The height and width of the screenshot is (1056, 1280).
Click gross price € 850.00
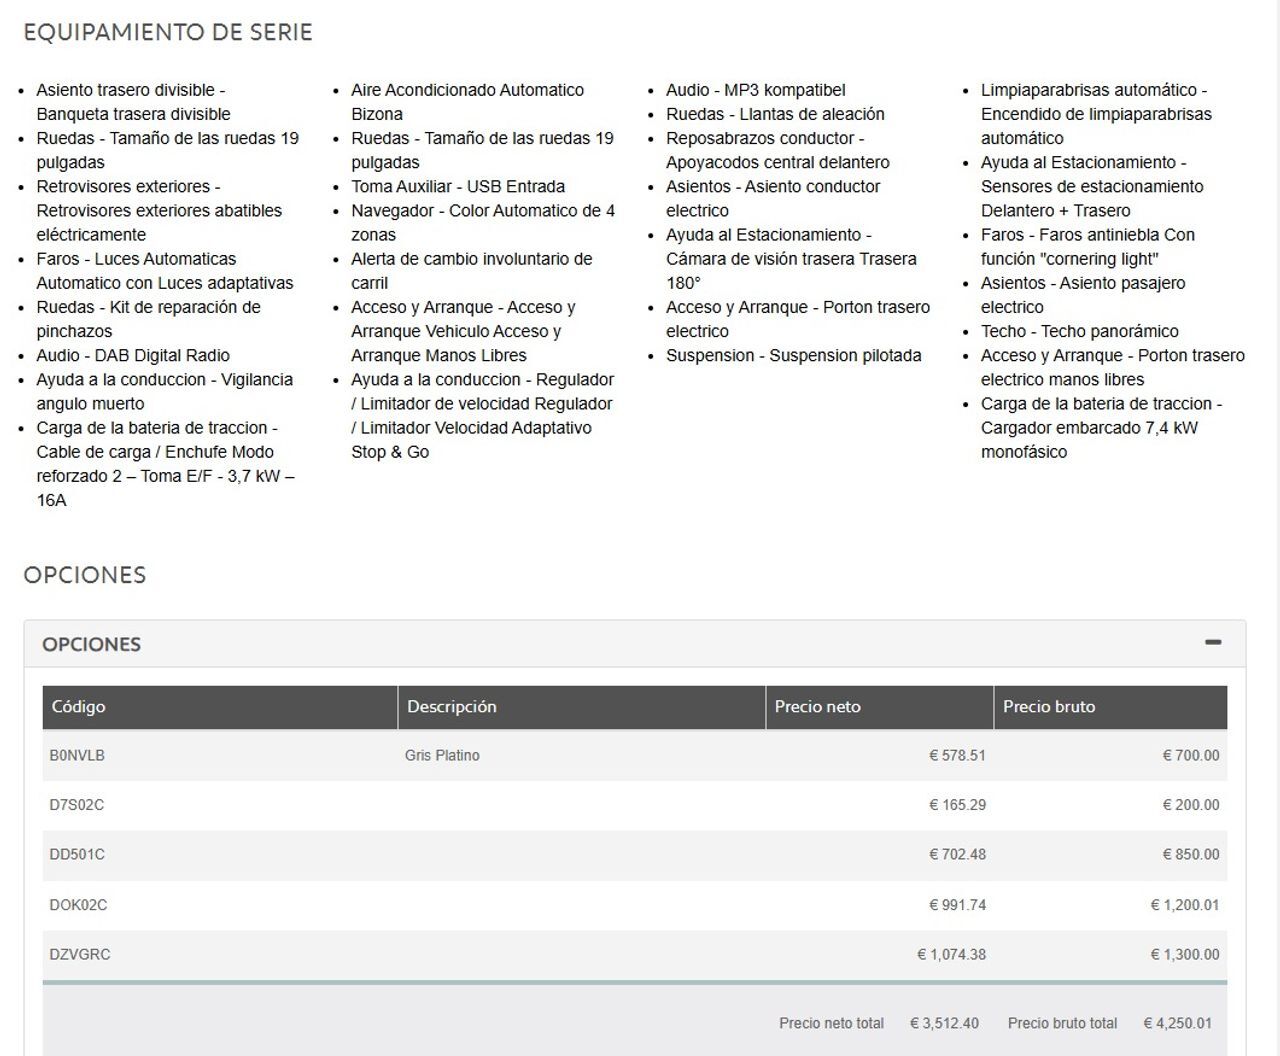(x=1191, y=855)
